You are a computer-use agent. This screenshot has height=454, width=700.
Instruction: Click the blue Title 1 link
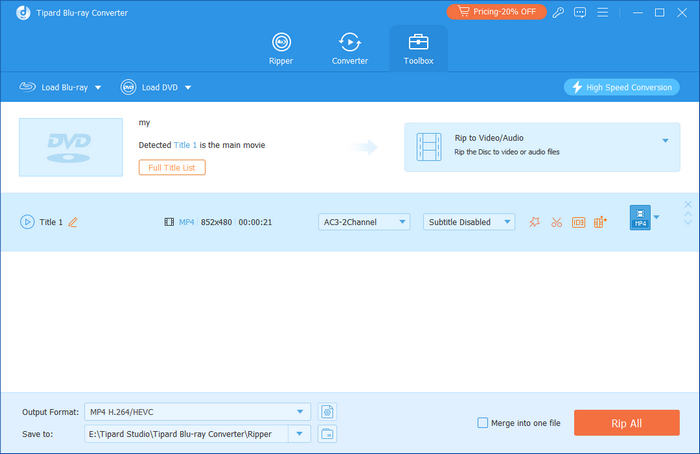[x=185, y=145]
